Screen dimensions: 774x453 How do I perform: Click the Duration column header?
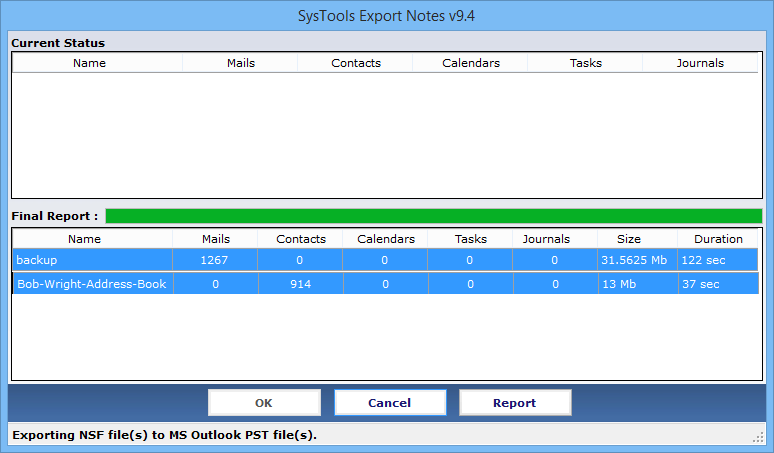(x=718, y=239)
